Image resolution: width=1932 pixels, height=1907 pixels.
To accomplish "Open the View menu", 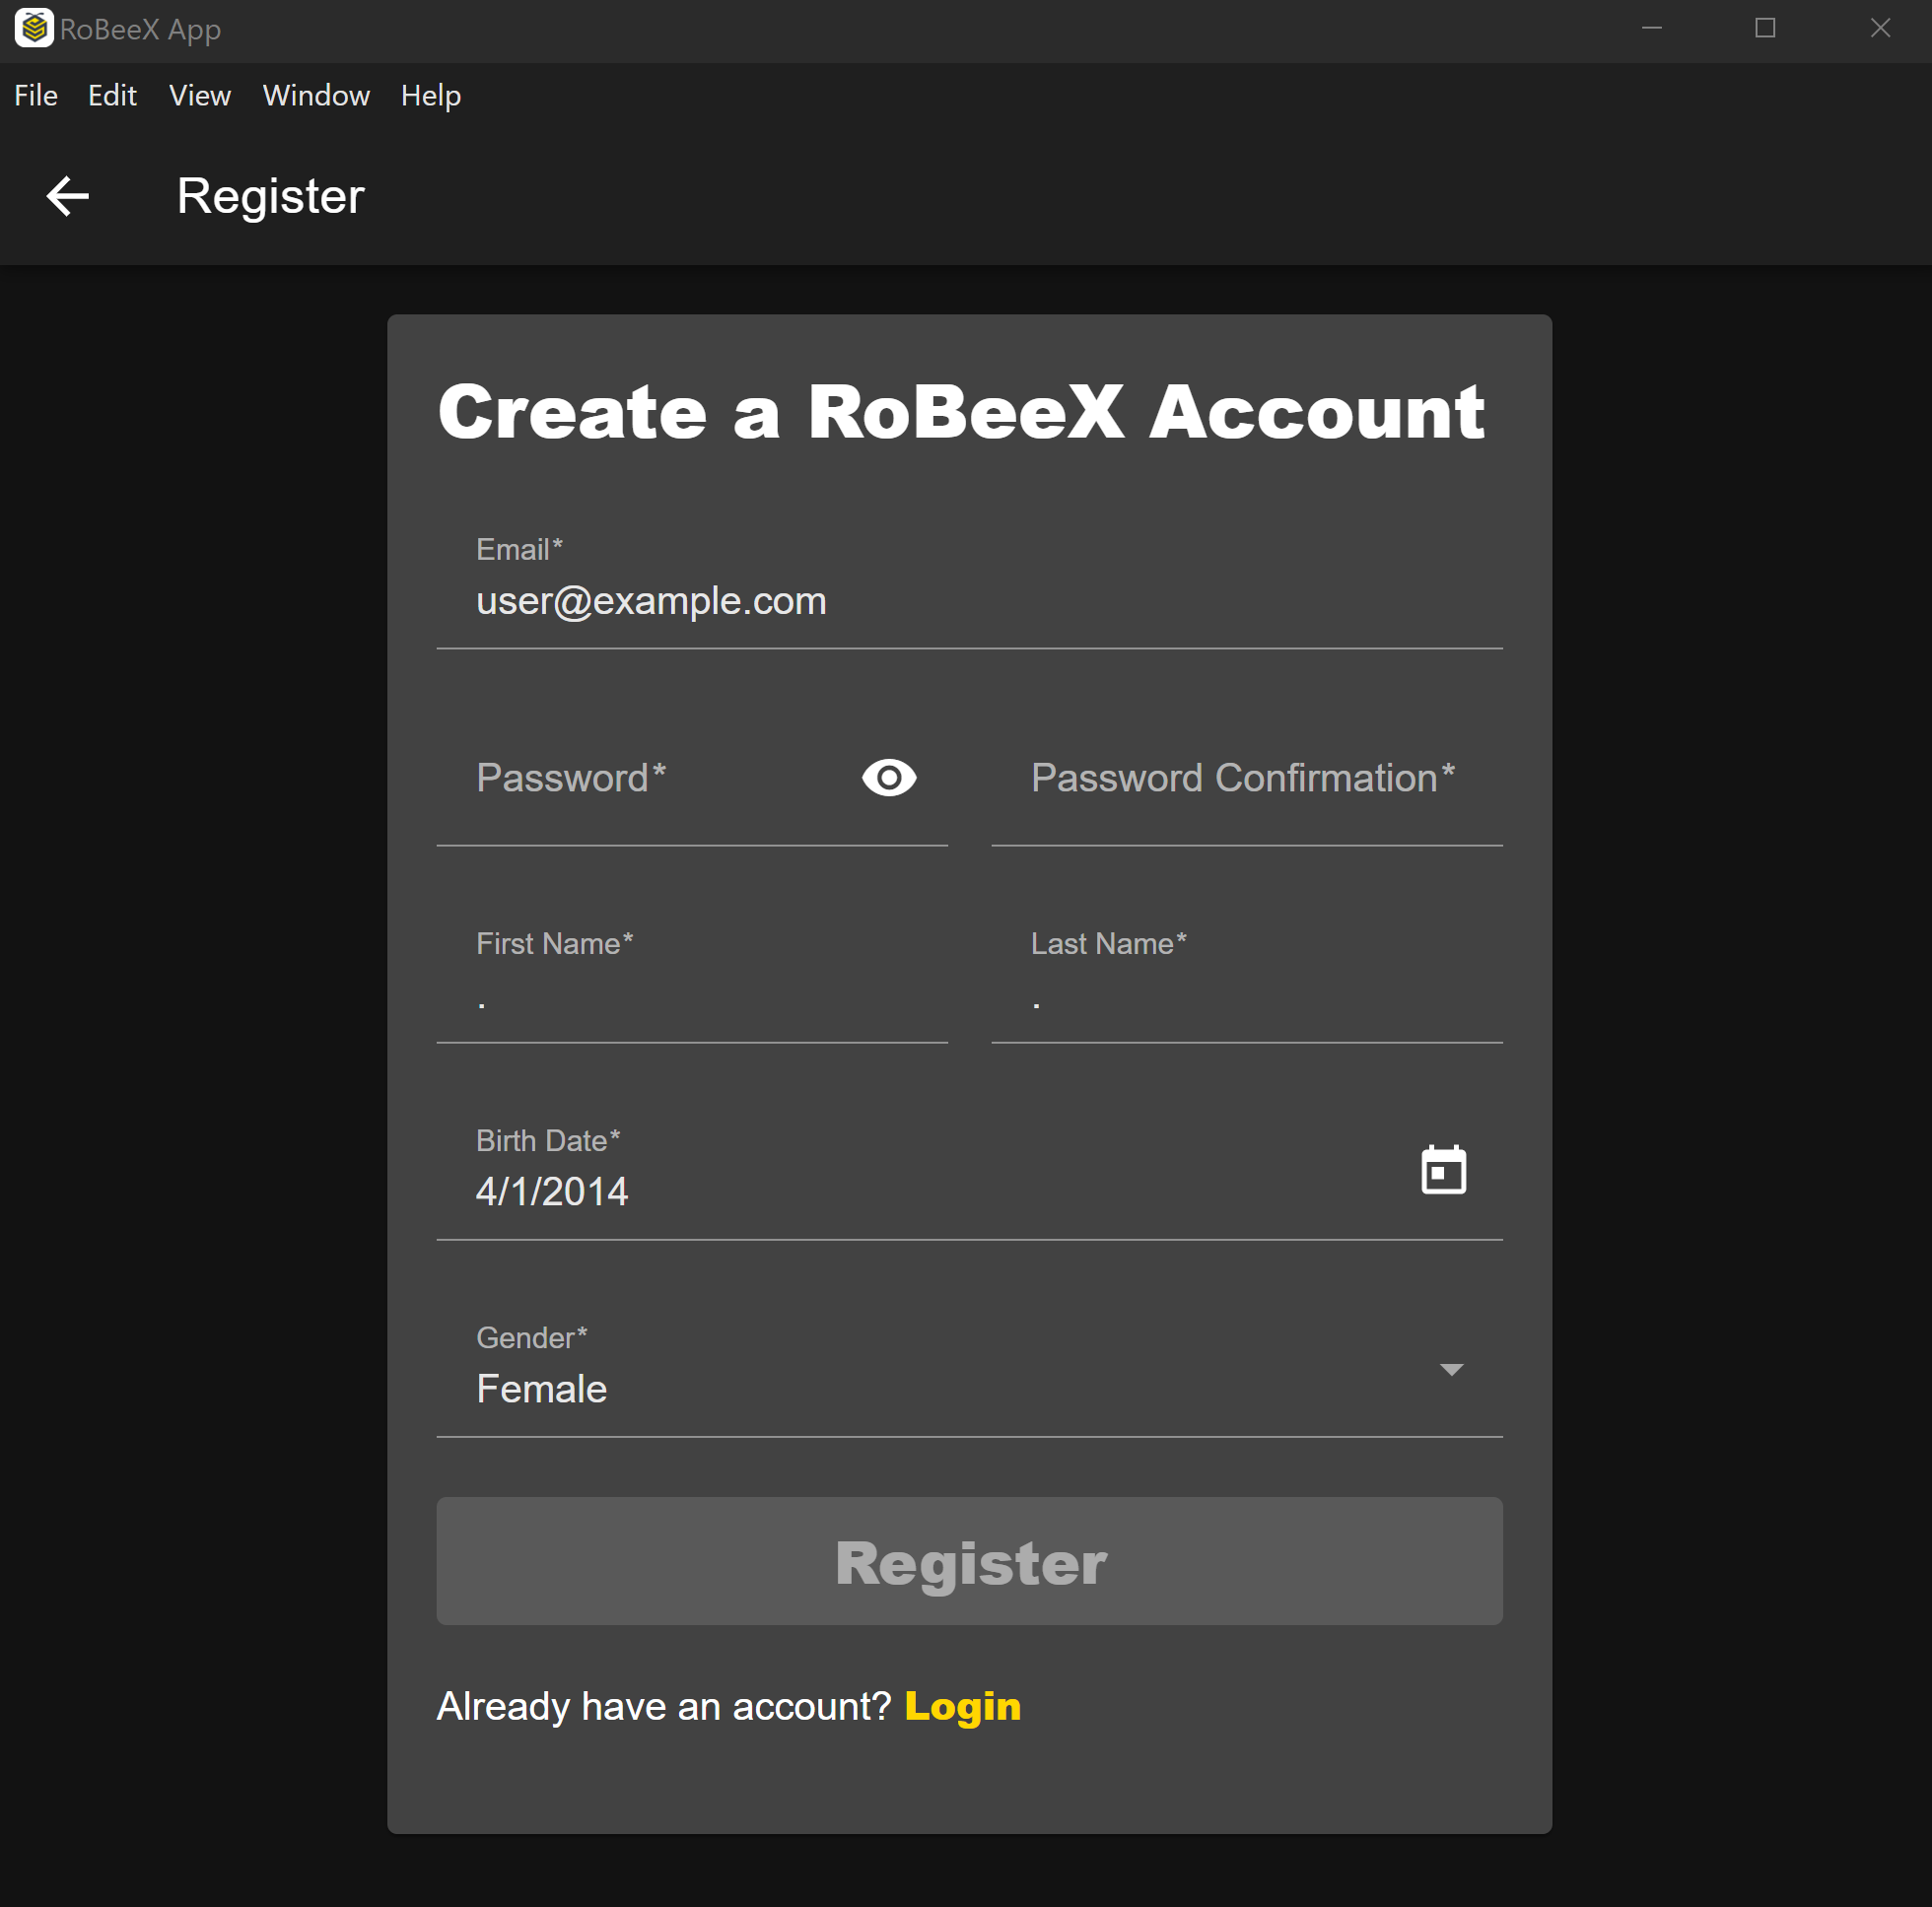I will click(x=199, y=96).
